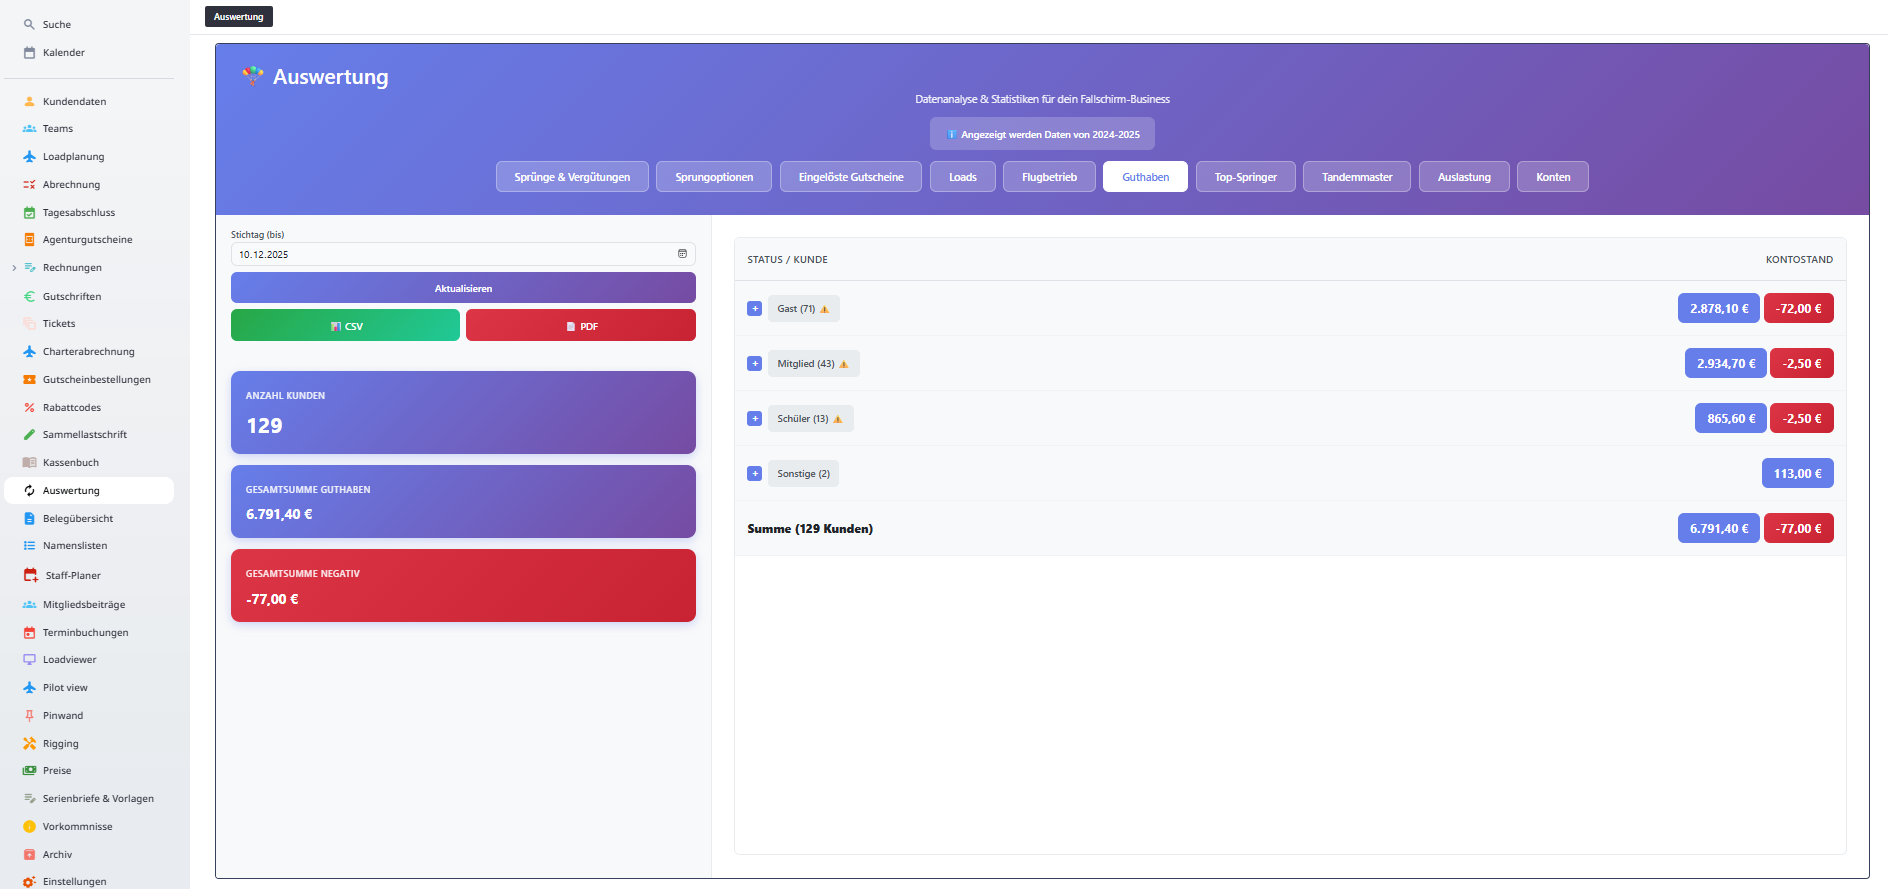
Task: Click the Gutschriften euro icon
Action: (x=29, y=297)
